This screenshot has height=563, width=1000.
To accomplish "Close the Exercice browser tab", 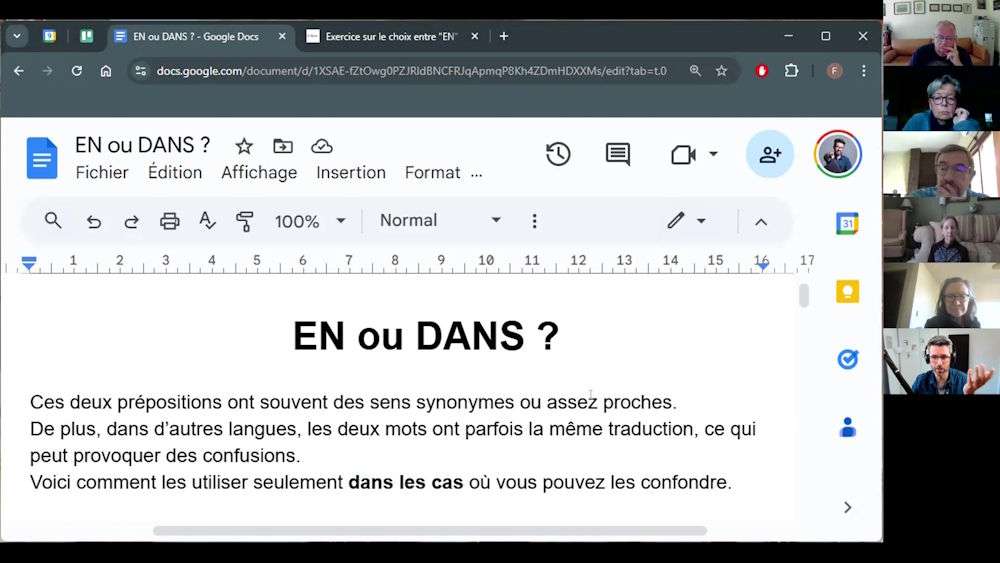I will [x=474, y=36].
